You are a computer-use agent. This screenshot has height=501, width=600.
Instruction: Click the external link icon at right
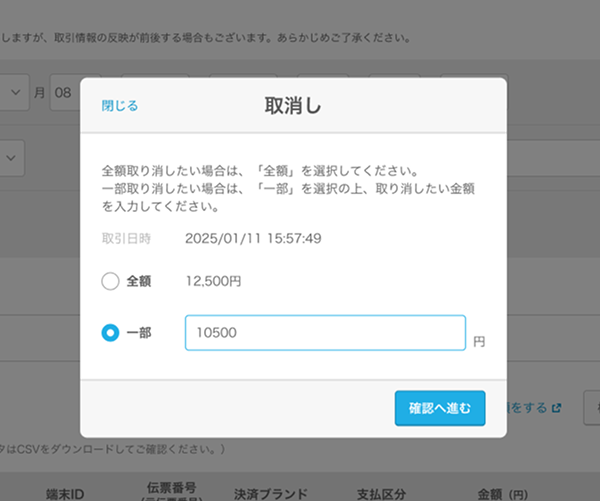coord(557,408)
